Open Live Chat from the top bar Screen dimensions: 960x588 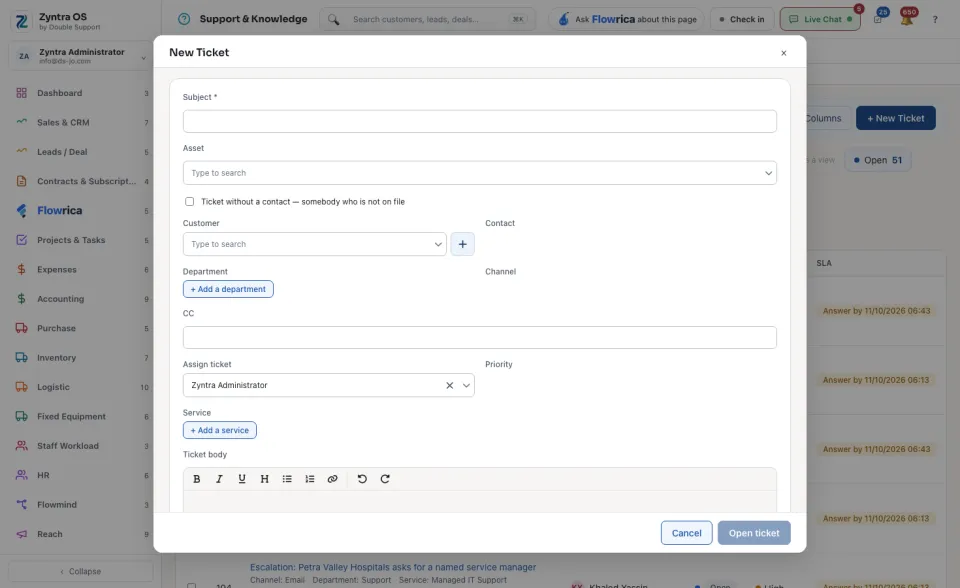[820, 20]
